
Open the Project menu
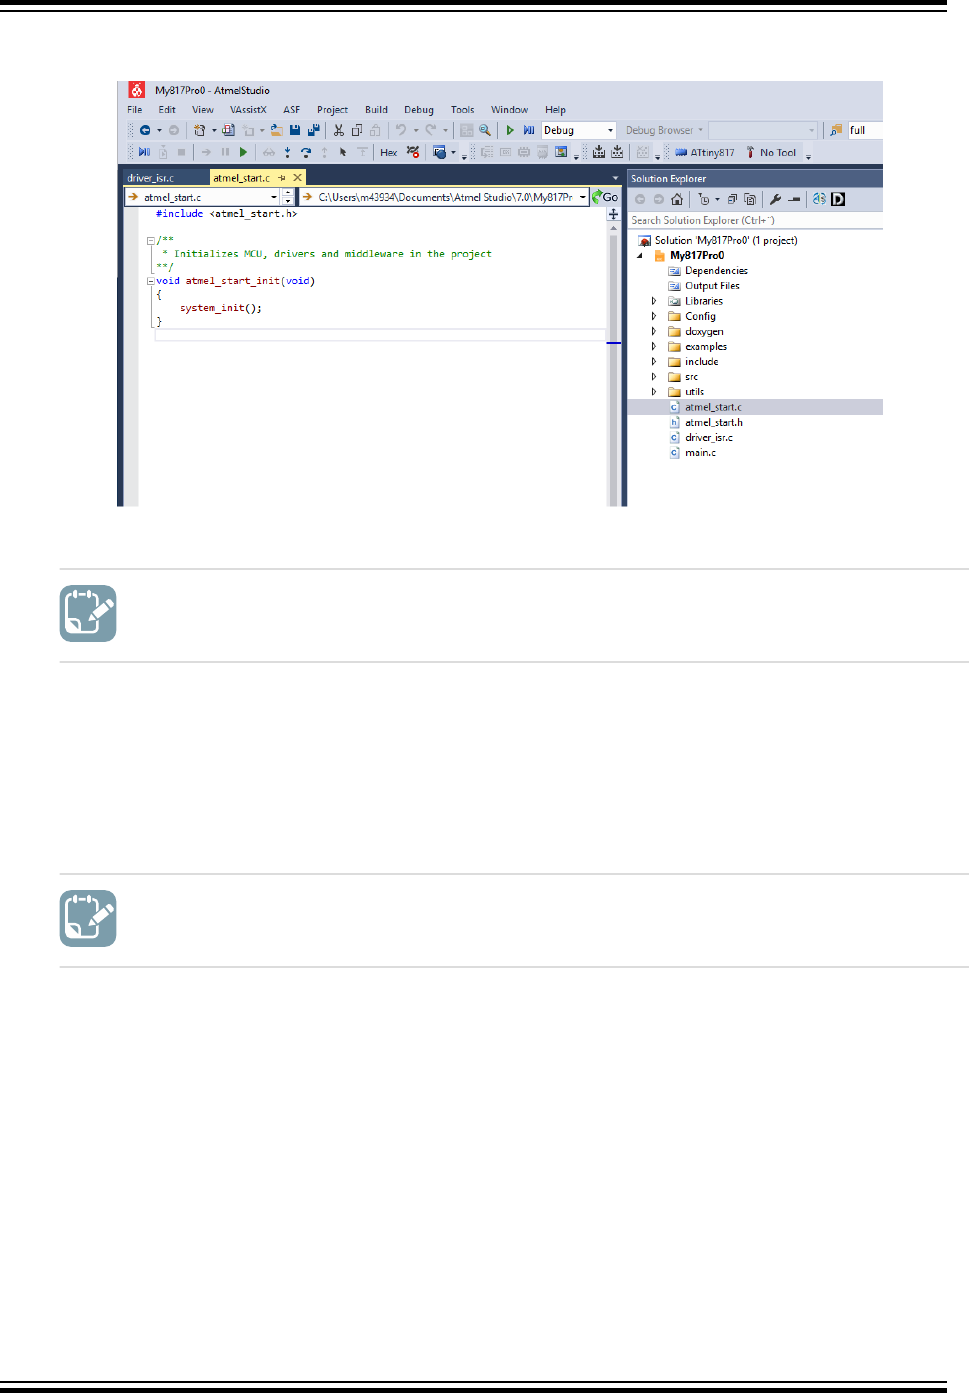click(332, 110)
